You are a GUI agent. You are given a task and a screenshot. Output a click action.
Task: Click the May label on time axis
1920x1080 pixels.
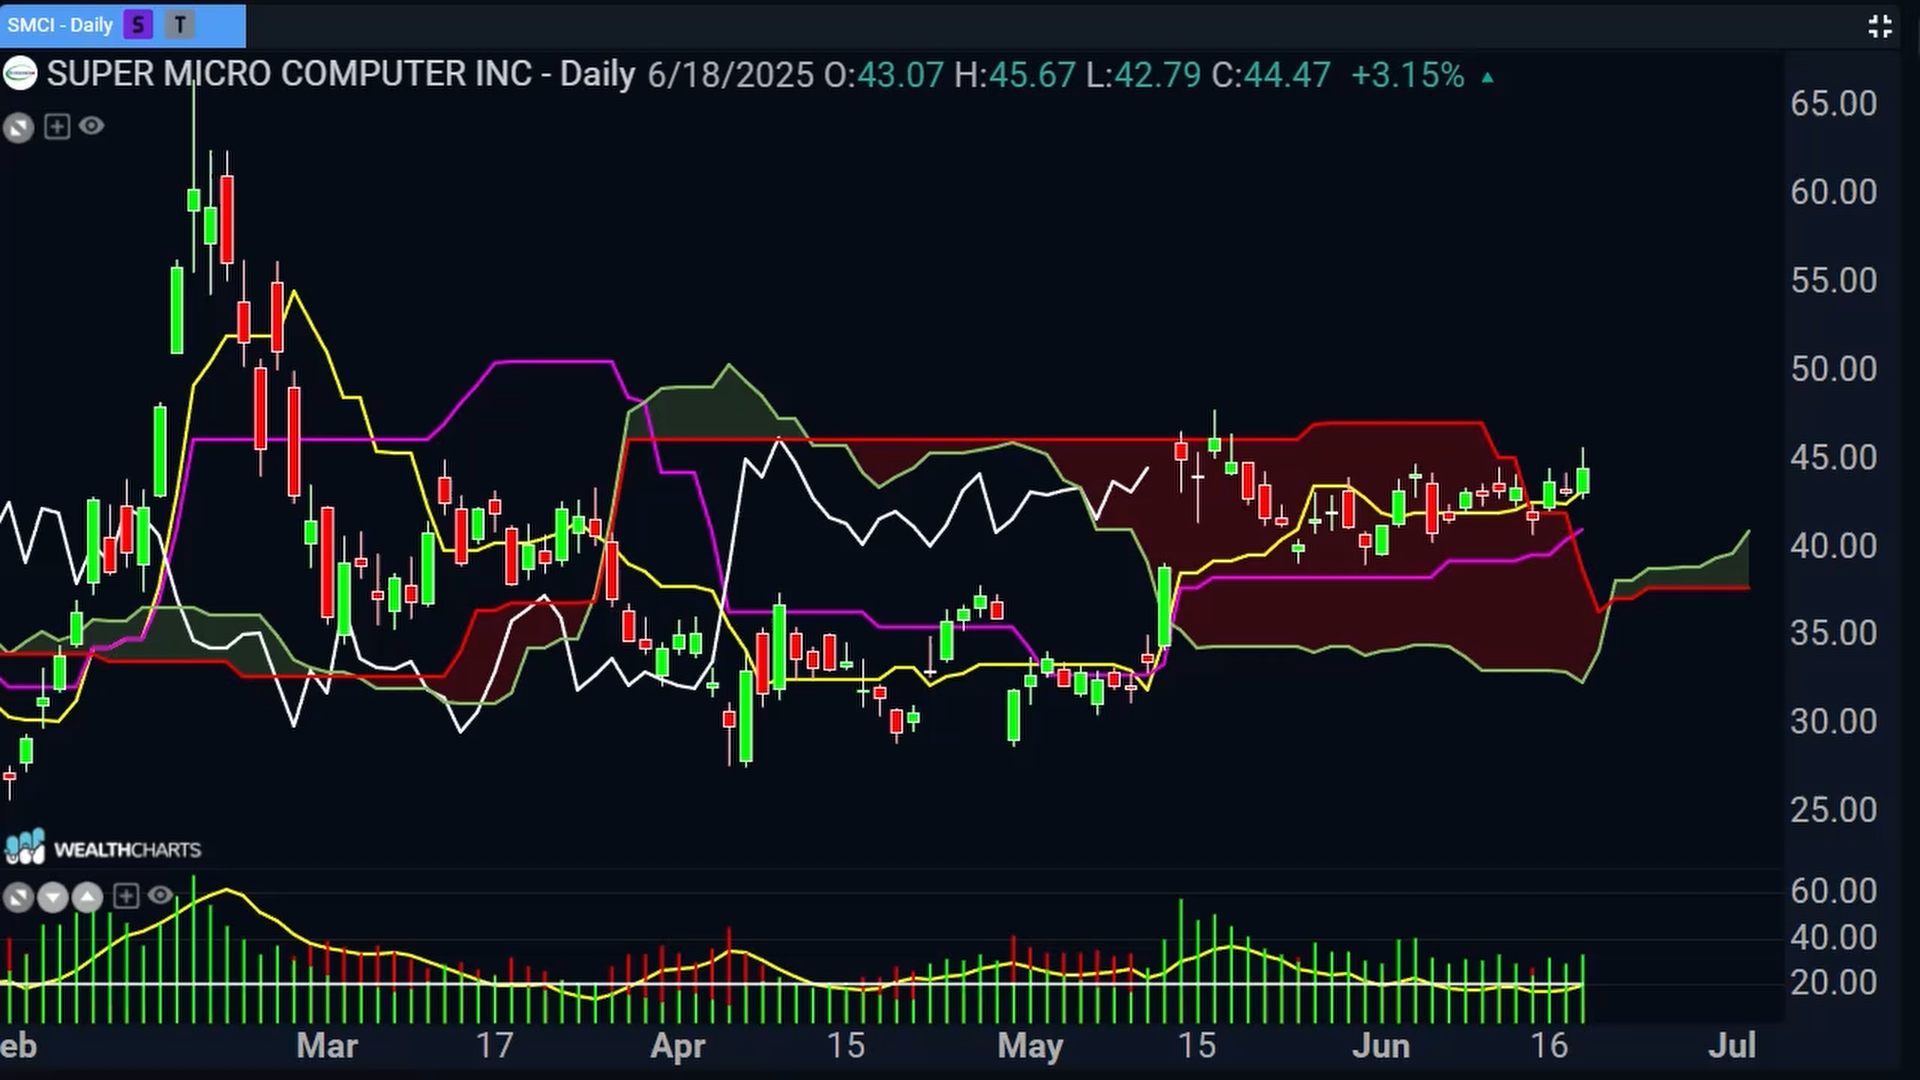point(1030,1047)
